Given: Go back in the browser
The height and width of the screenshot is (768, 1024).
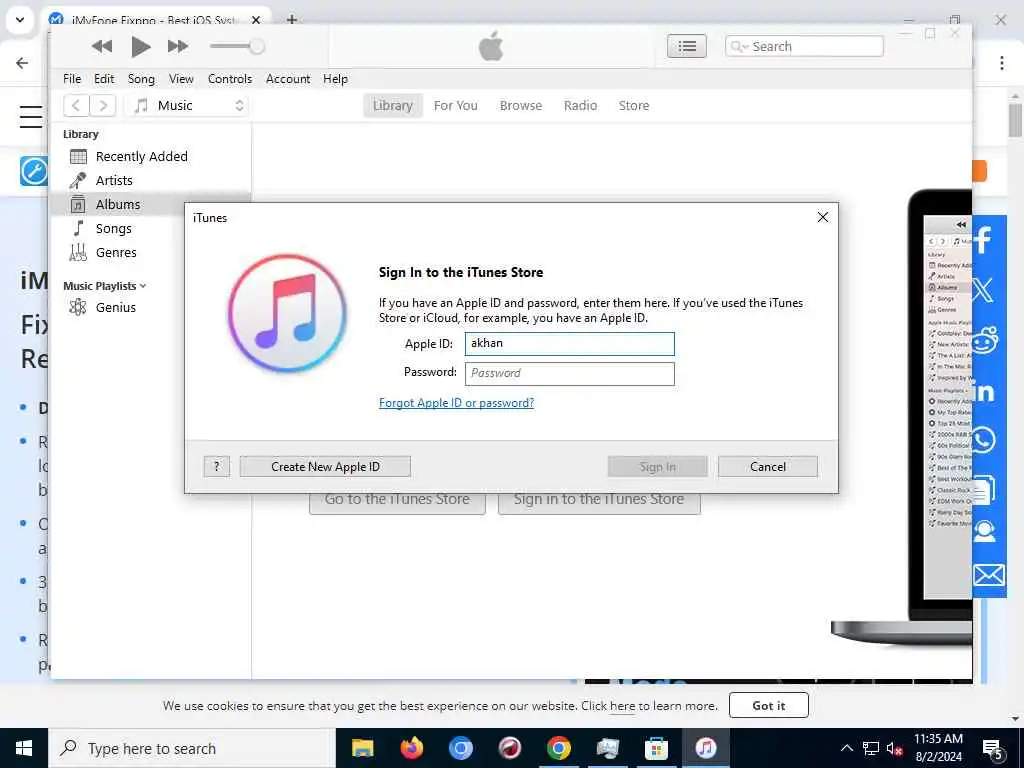Looking at the screenshot, I should coord(22,63).
